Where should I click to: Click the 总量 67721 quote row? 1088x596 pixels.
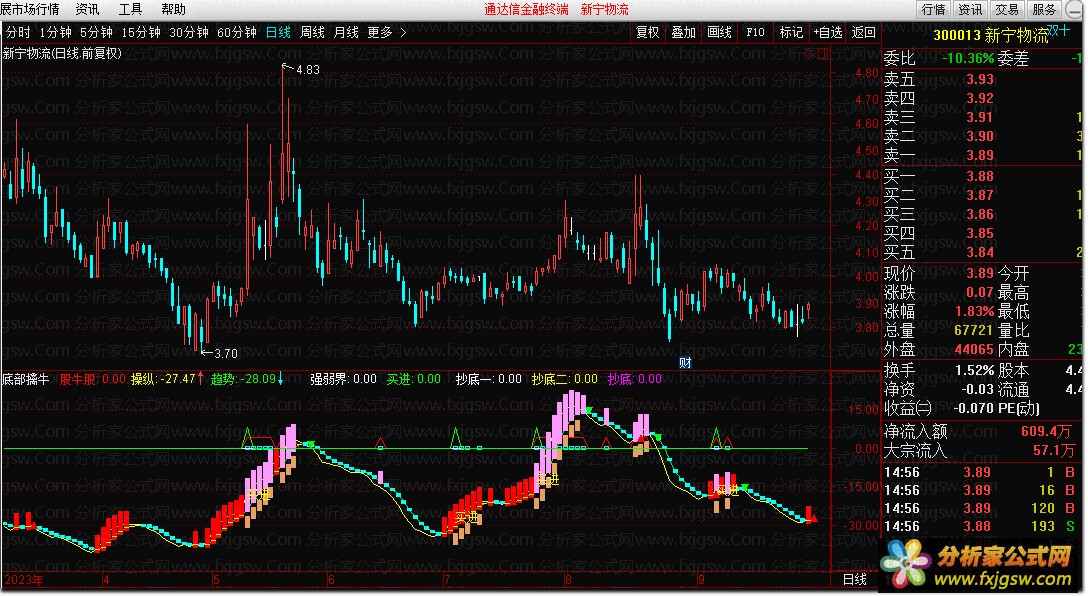point(938,330)
